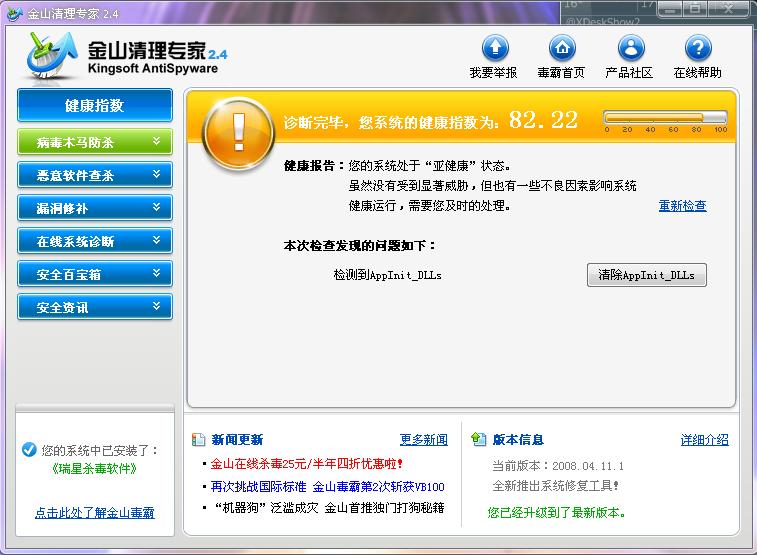Click the 您已经升级到了最新版本 status text

click(557, 513)
